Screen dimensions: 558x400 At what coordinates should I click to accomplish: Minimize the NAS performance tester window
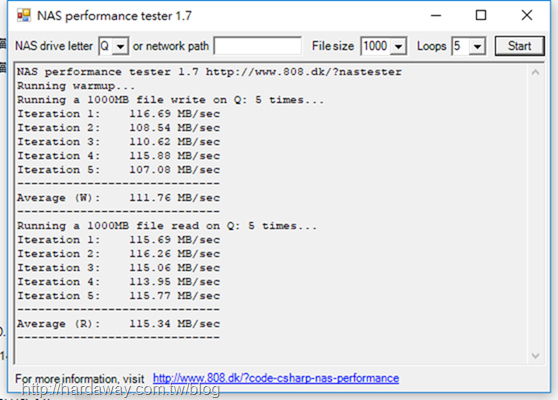[436, 15]
